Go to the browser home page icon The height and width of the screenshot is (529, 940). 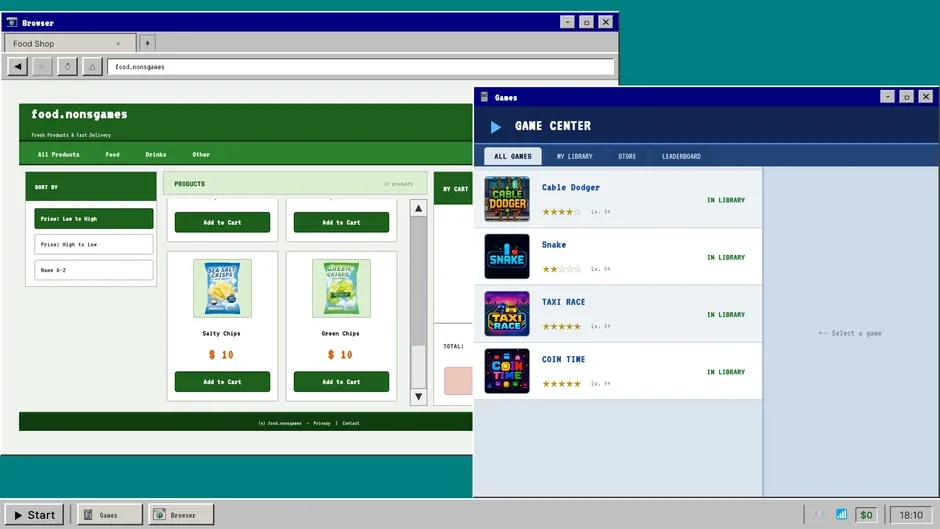click(x=92, y=67)
